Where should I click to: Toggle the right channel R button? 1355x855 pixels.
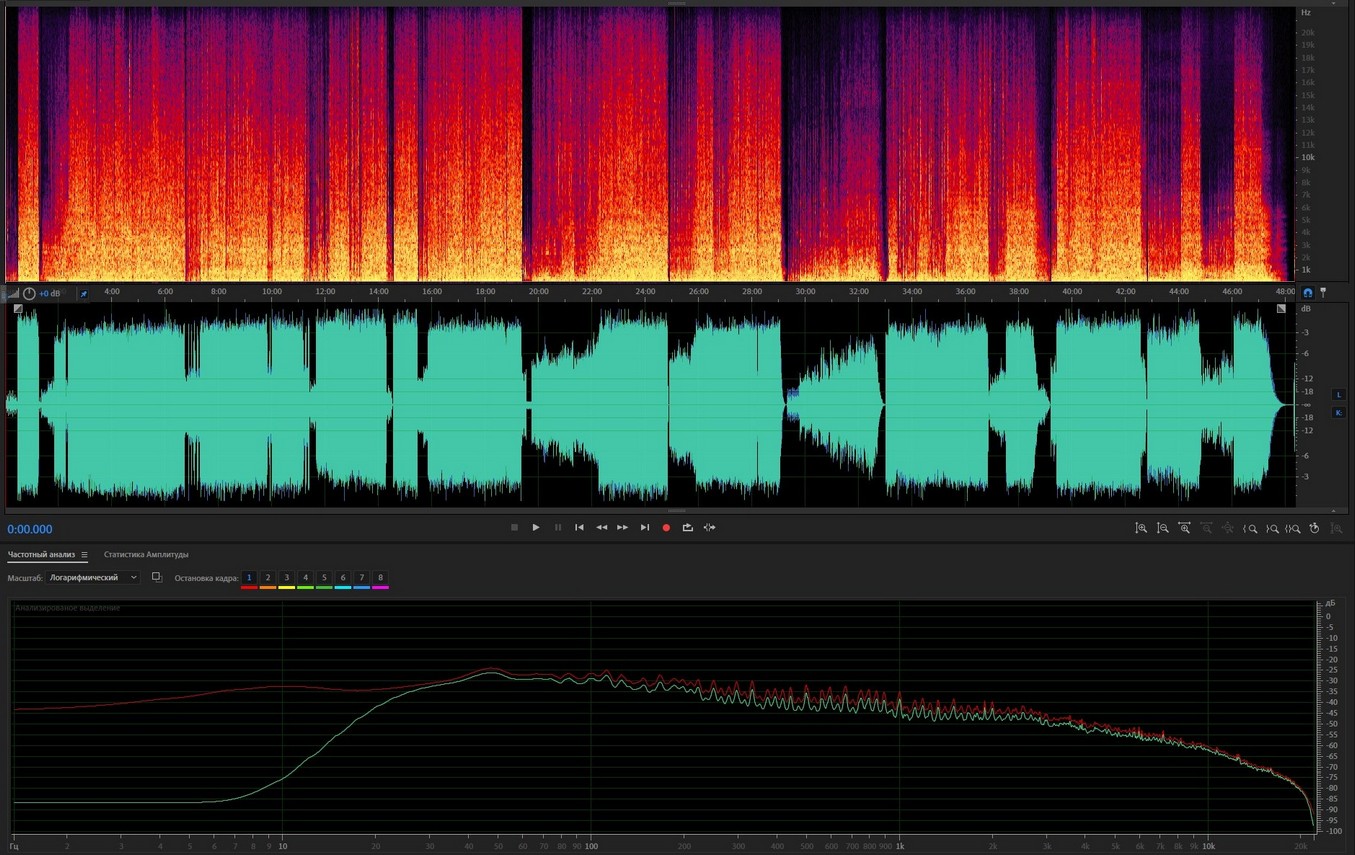[x=1338, y=413]
